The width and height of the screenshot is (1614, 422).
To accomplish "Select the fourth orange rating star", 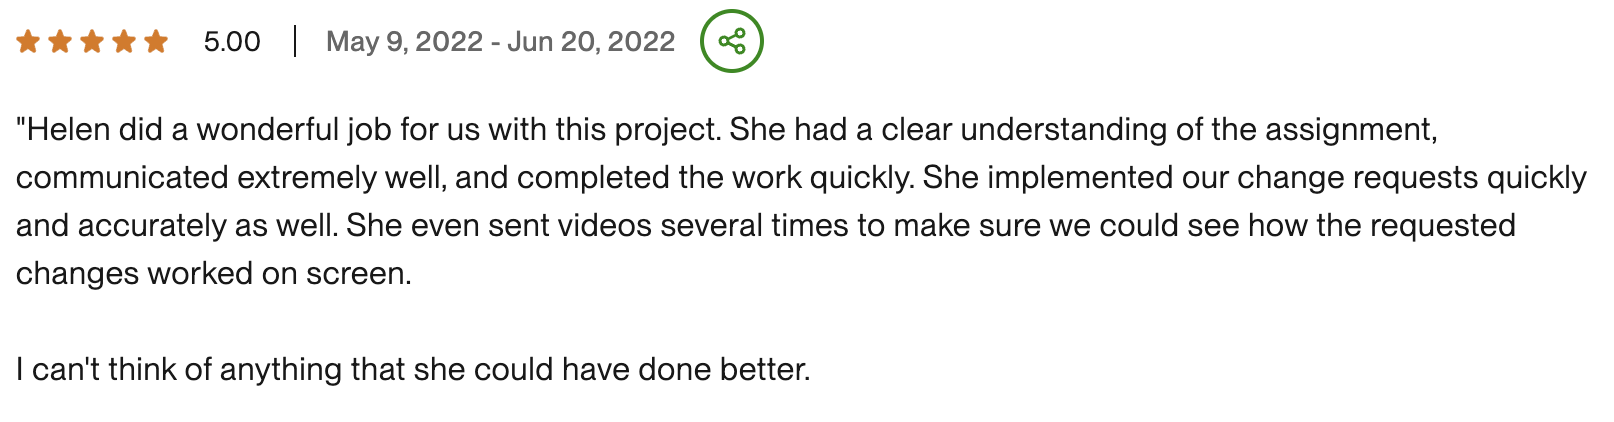I will pos(124,41).
